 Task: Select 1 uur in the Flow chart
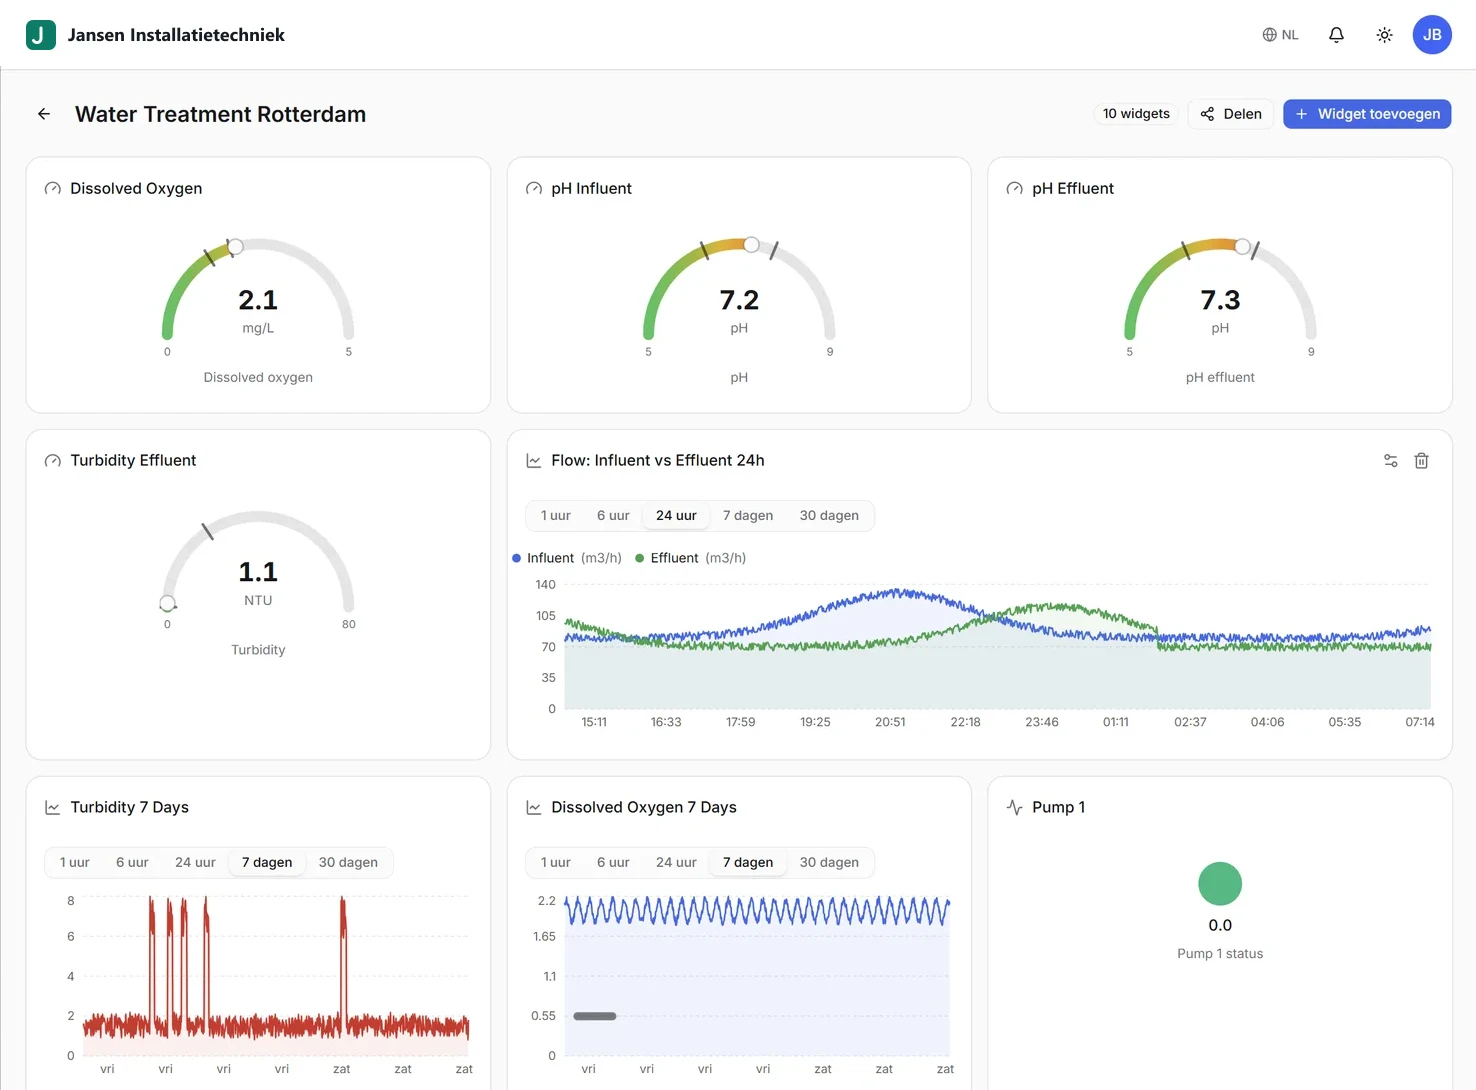[556, 516]
